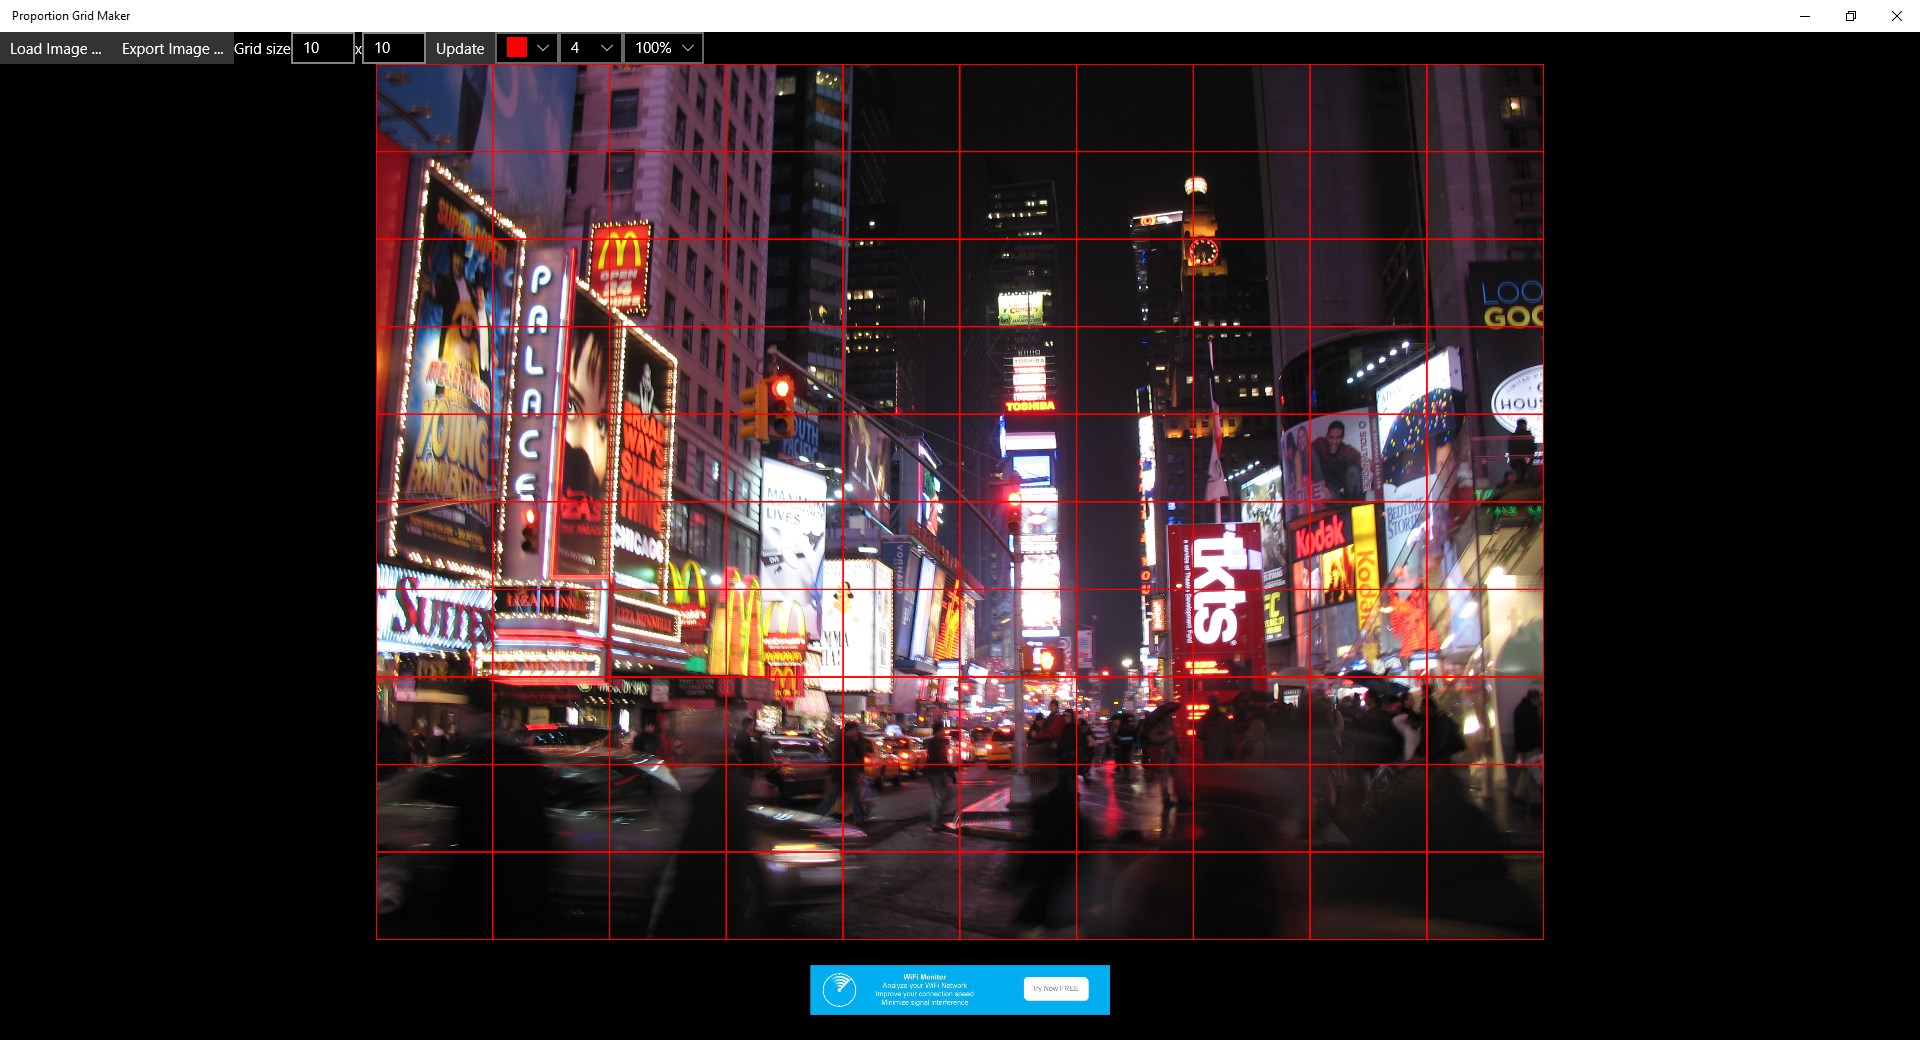
Task: Click the x separator between grid size fields
Action: click(357, 48)
